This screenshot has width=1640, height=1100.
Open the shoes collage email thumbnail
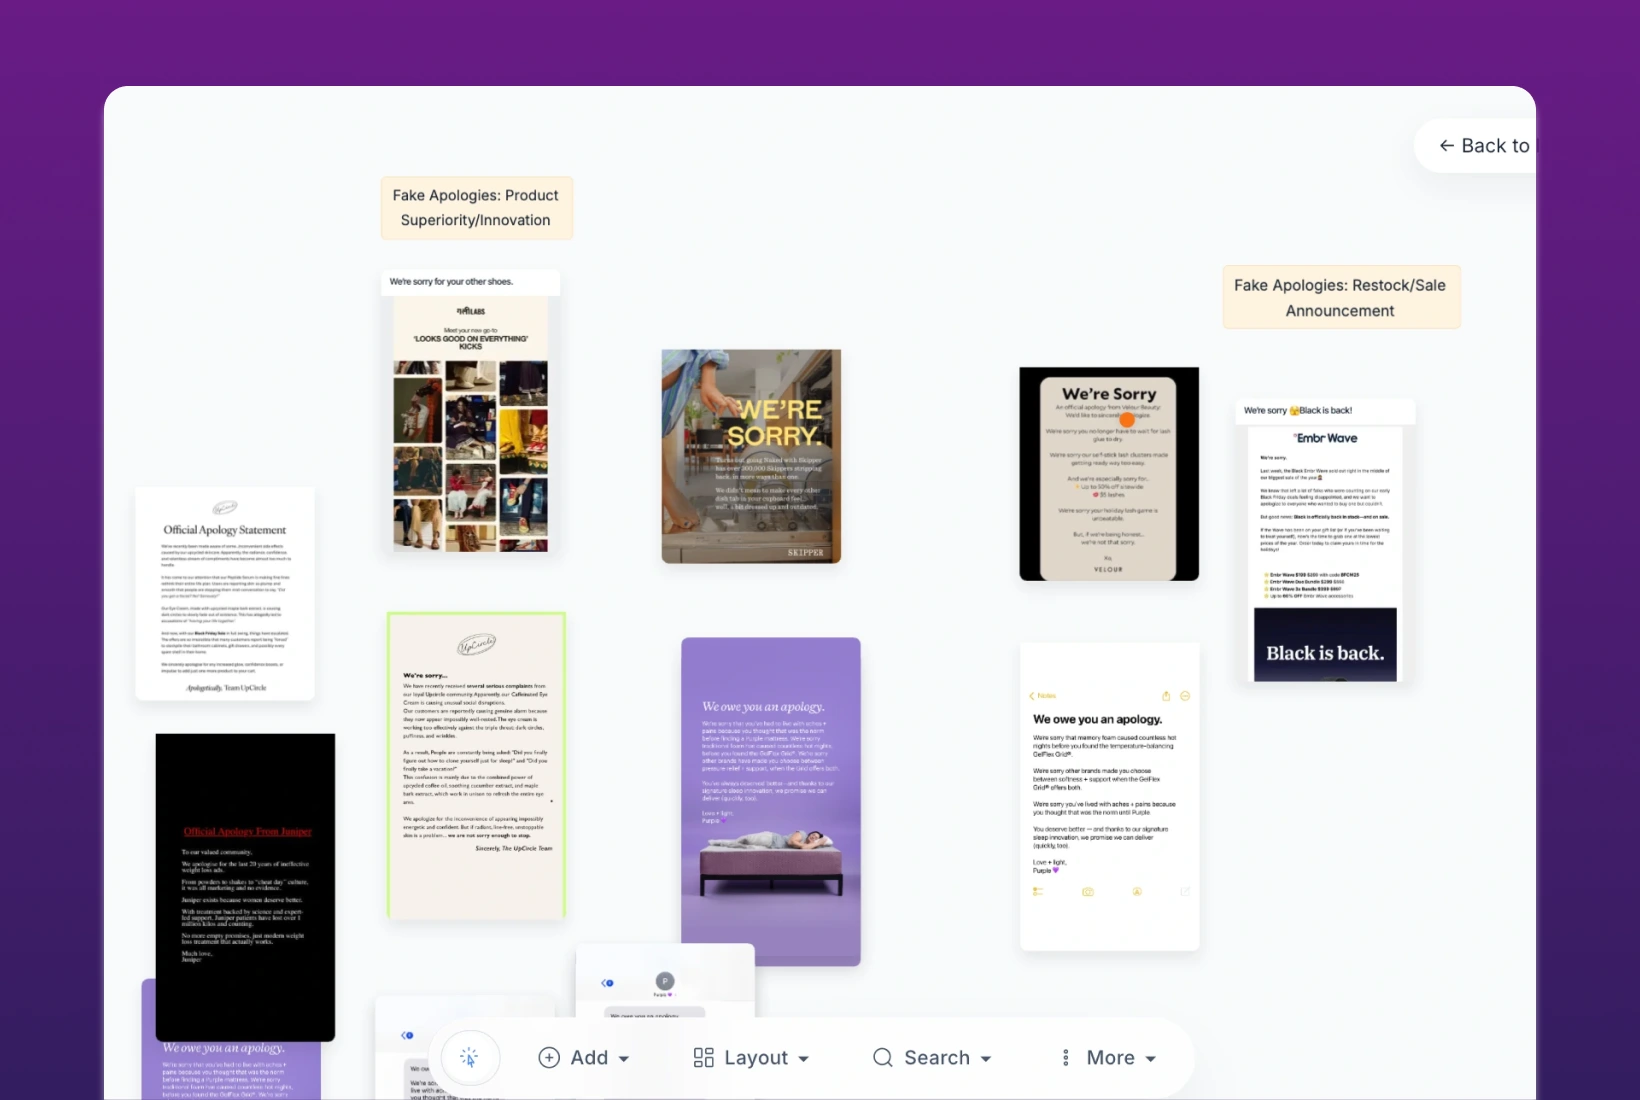click(471, 411)
